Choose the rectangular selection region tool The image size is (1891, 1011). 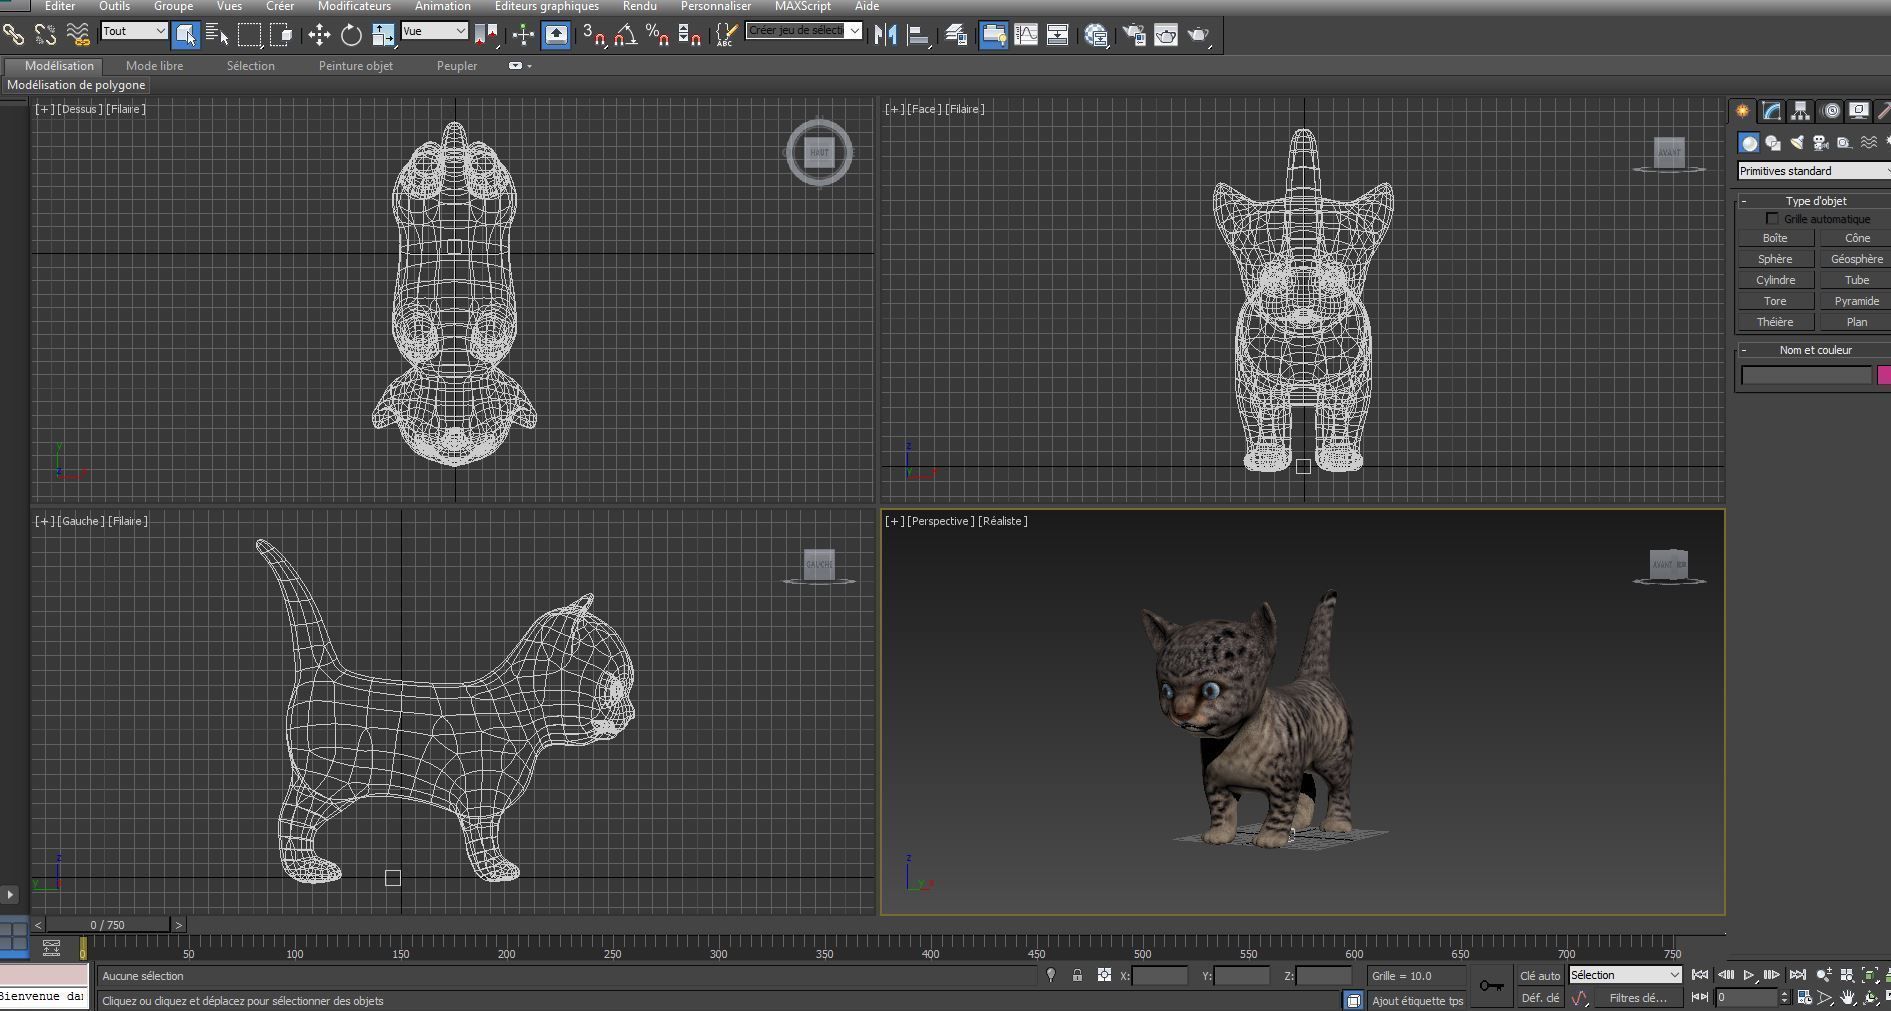(x=250, y=35)
